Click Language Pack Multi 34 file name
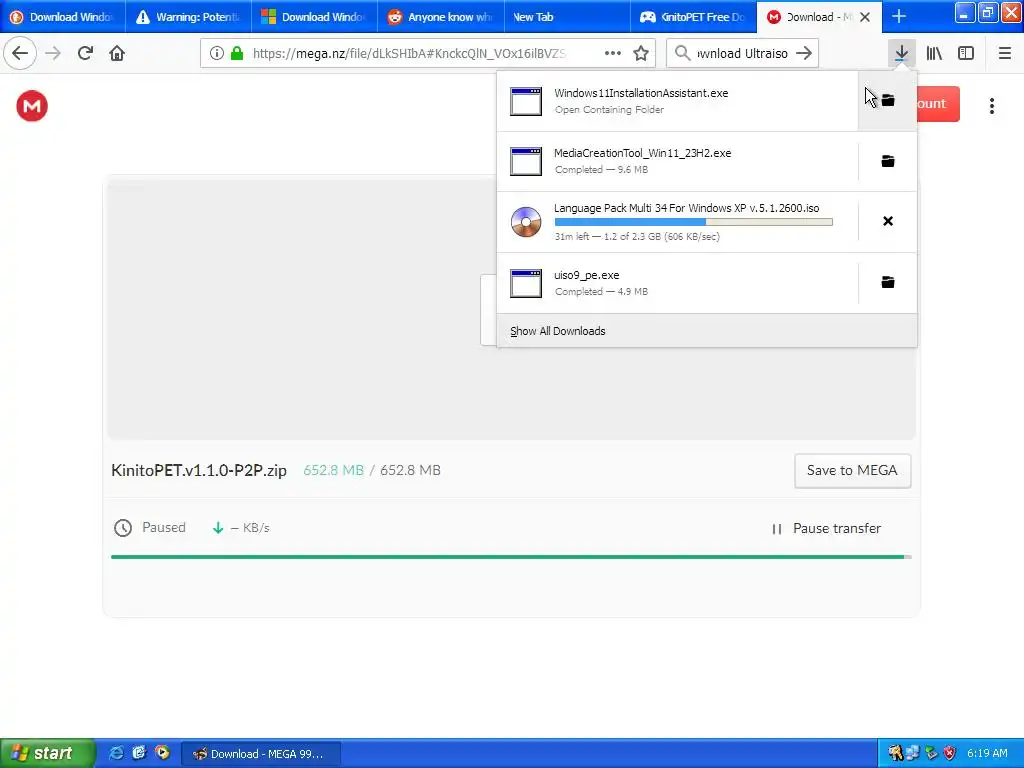 point(686,208)
